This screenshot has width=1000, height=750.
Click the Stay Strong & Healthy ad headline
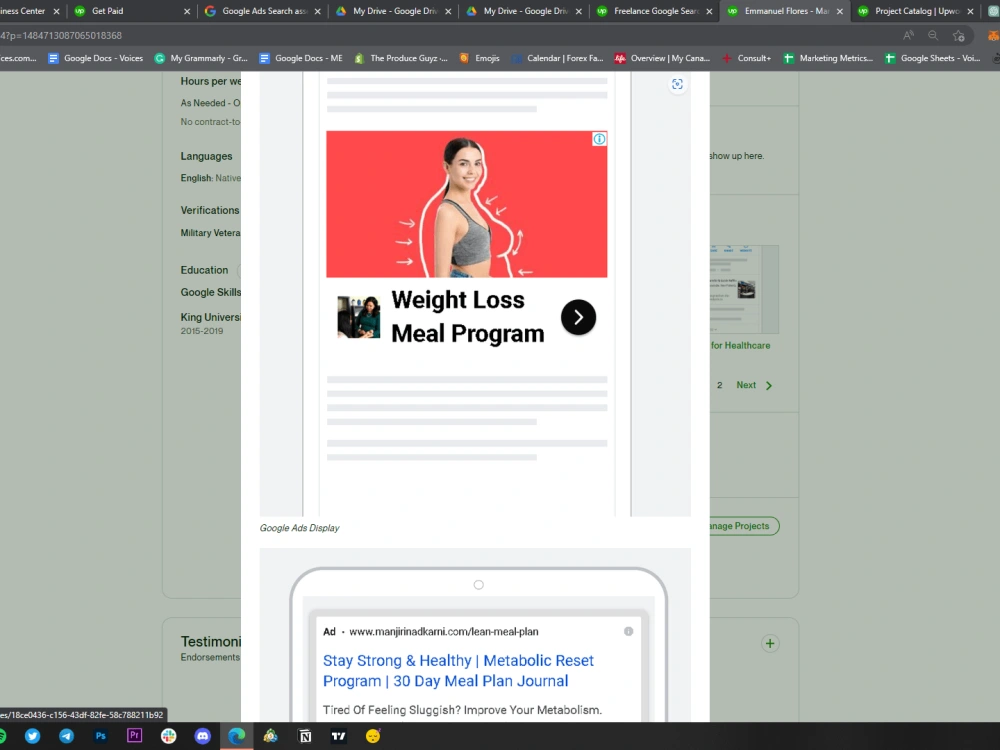(458, 671)
